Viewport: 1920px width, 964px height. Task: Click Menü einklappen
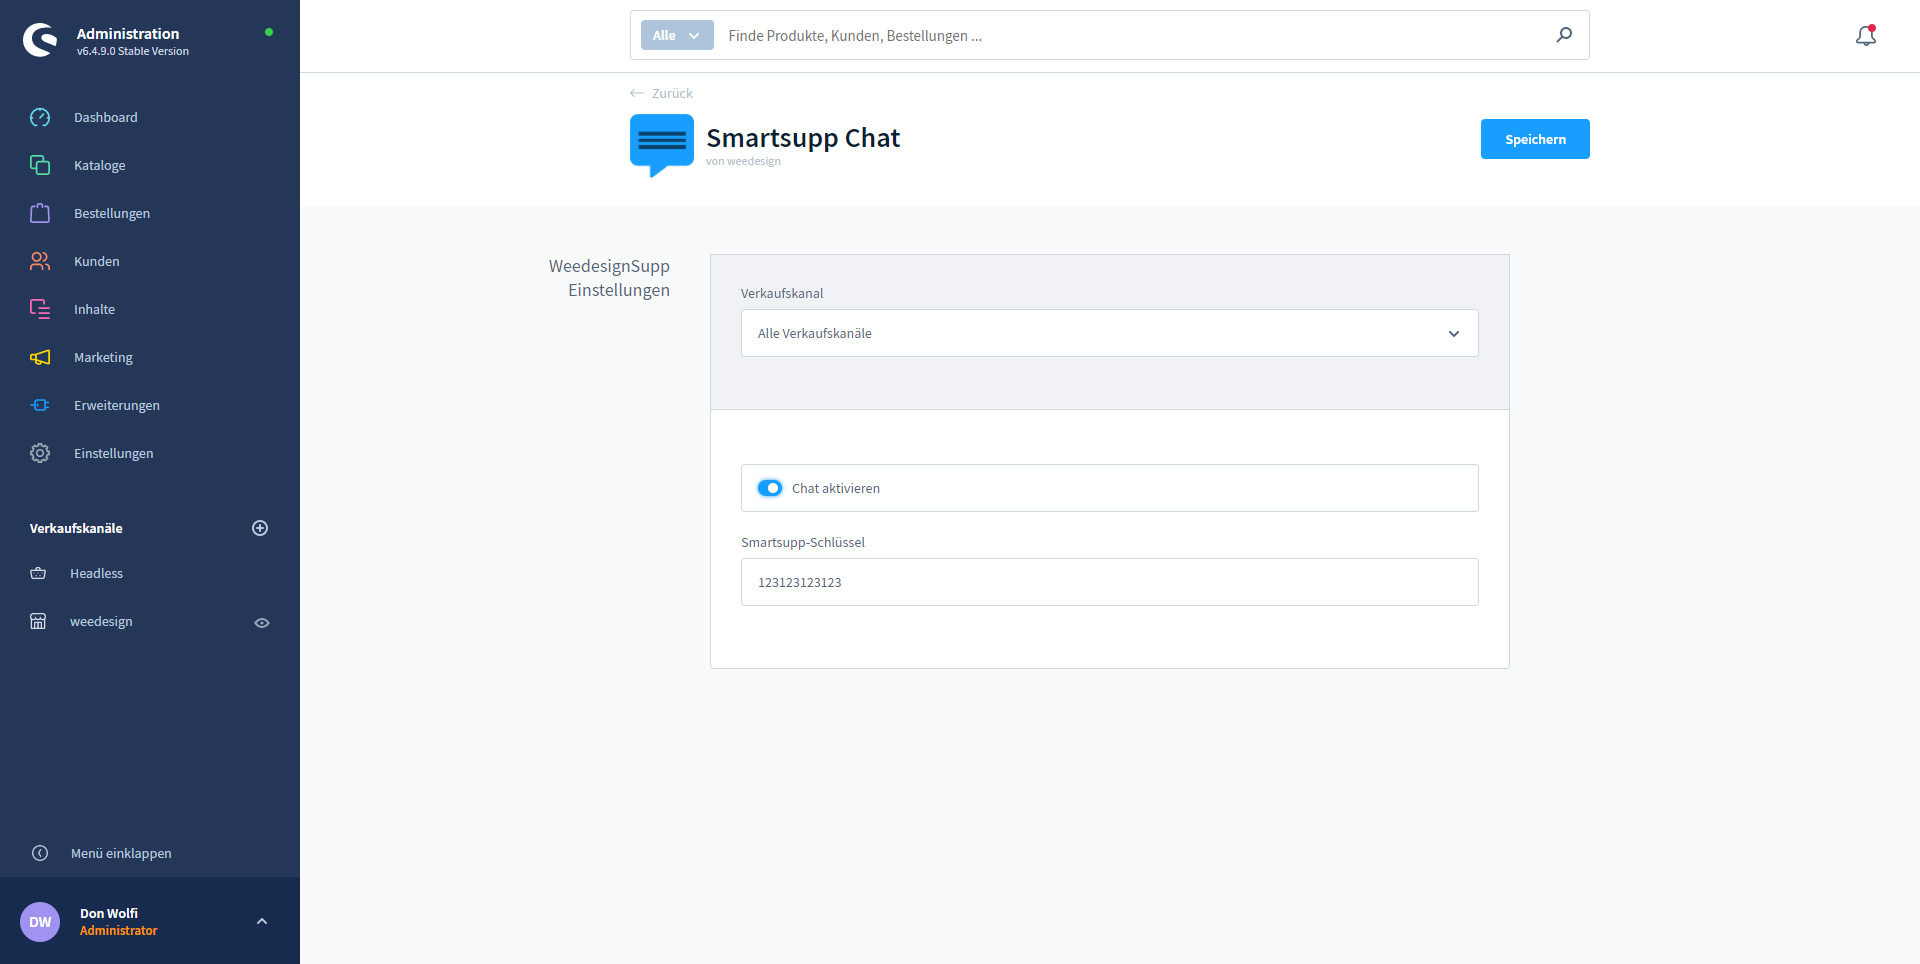121,853
